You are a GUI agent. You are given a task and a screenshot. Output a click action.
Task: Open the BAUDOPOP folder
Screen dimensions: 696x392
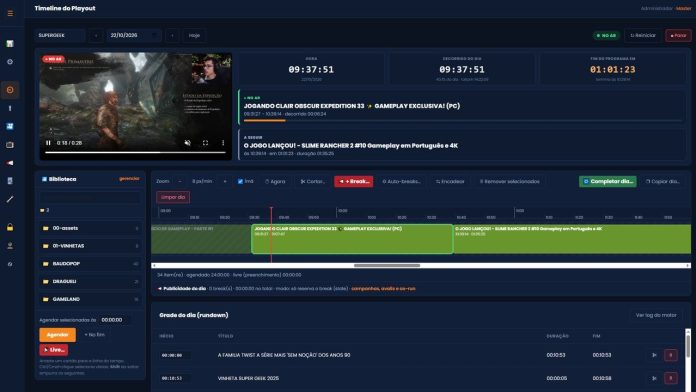(x=90, y=264)
